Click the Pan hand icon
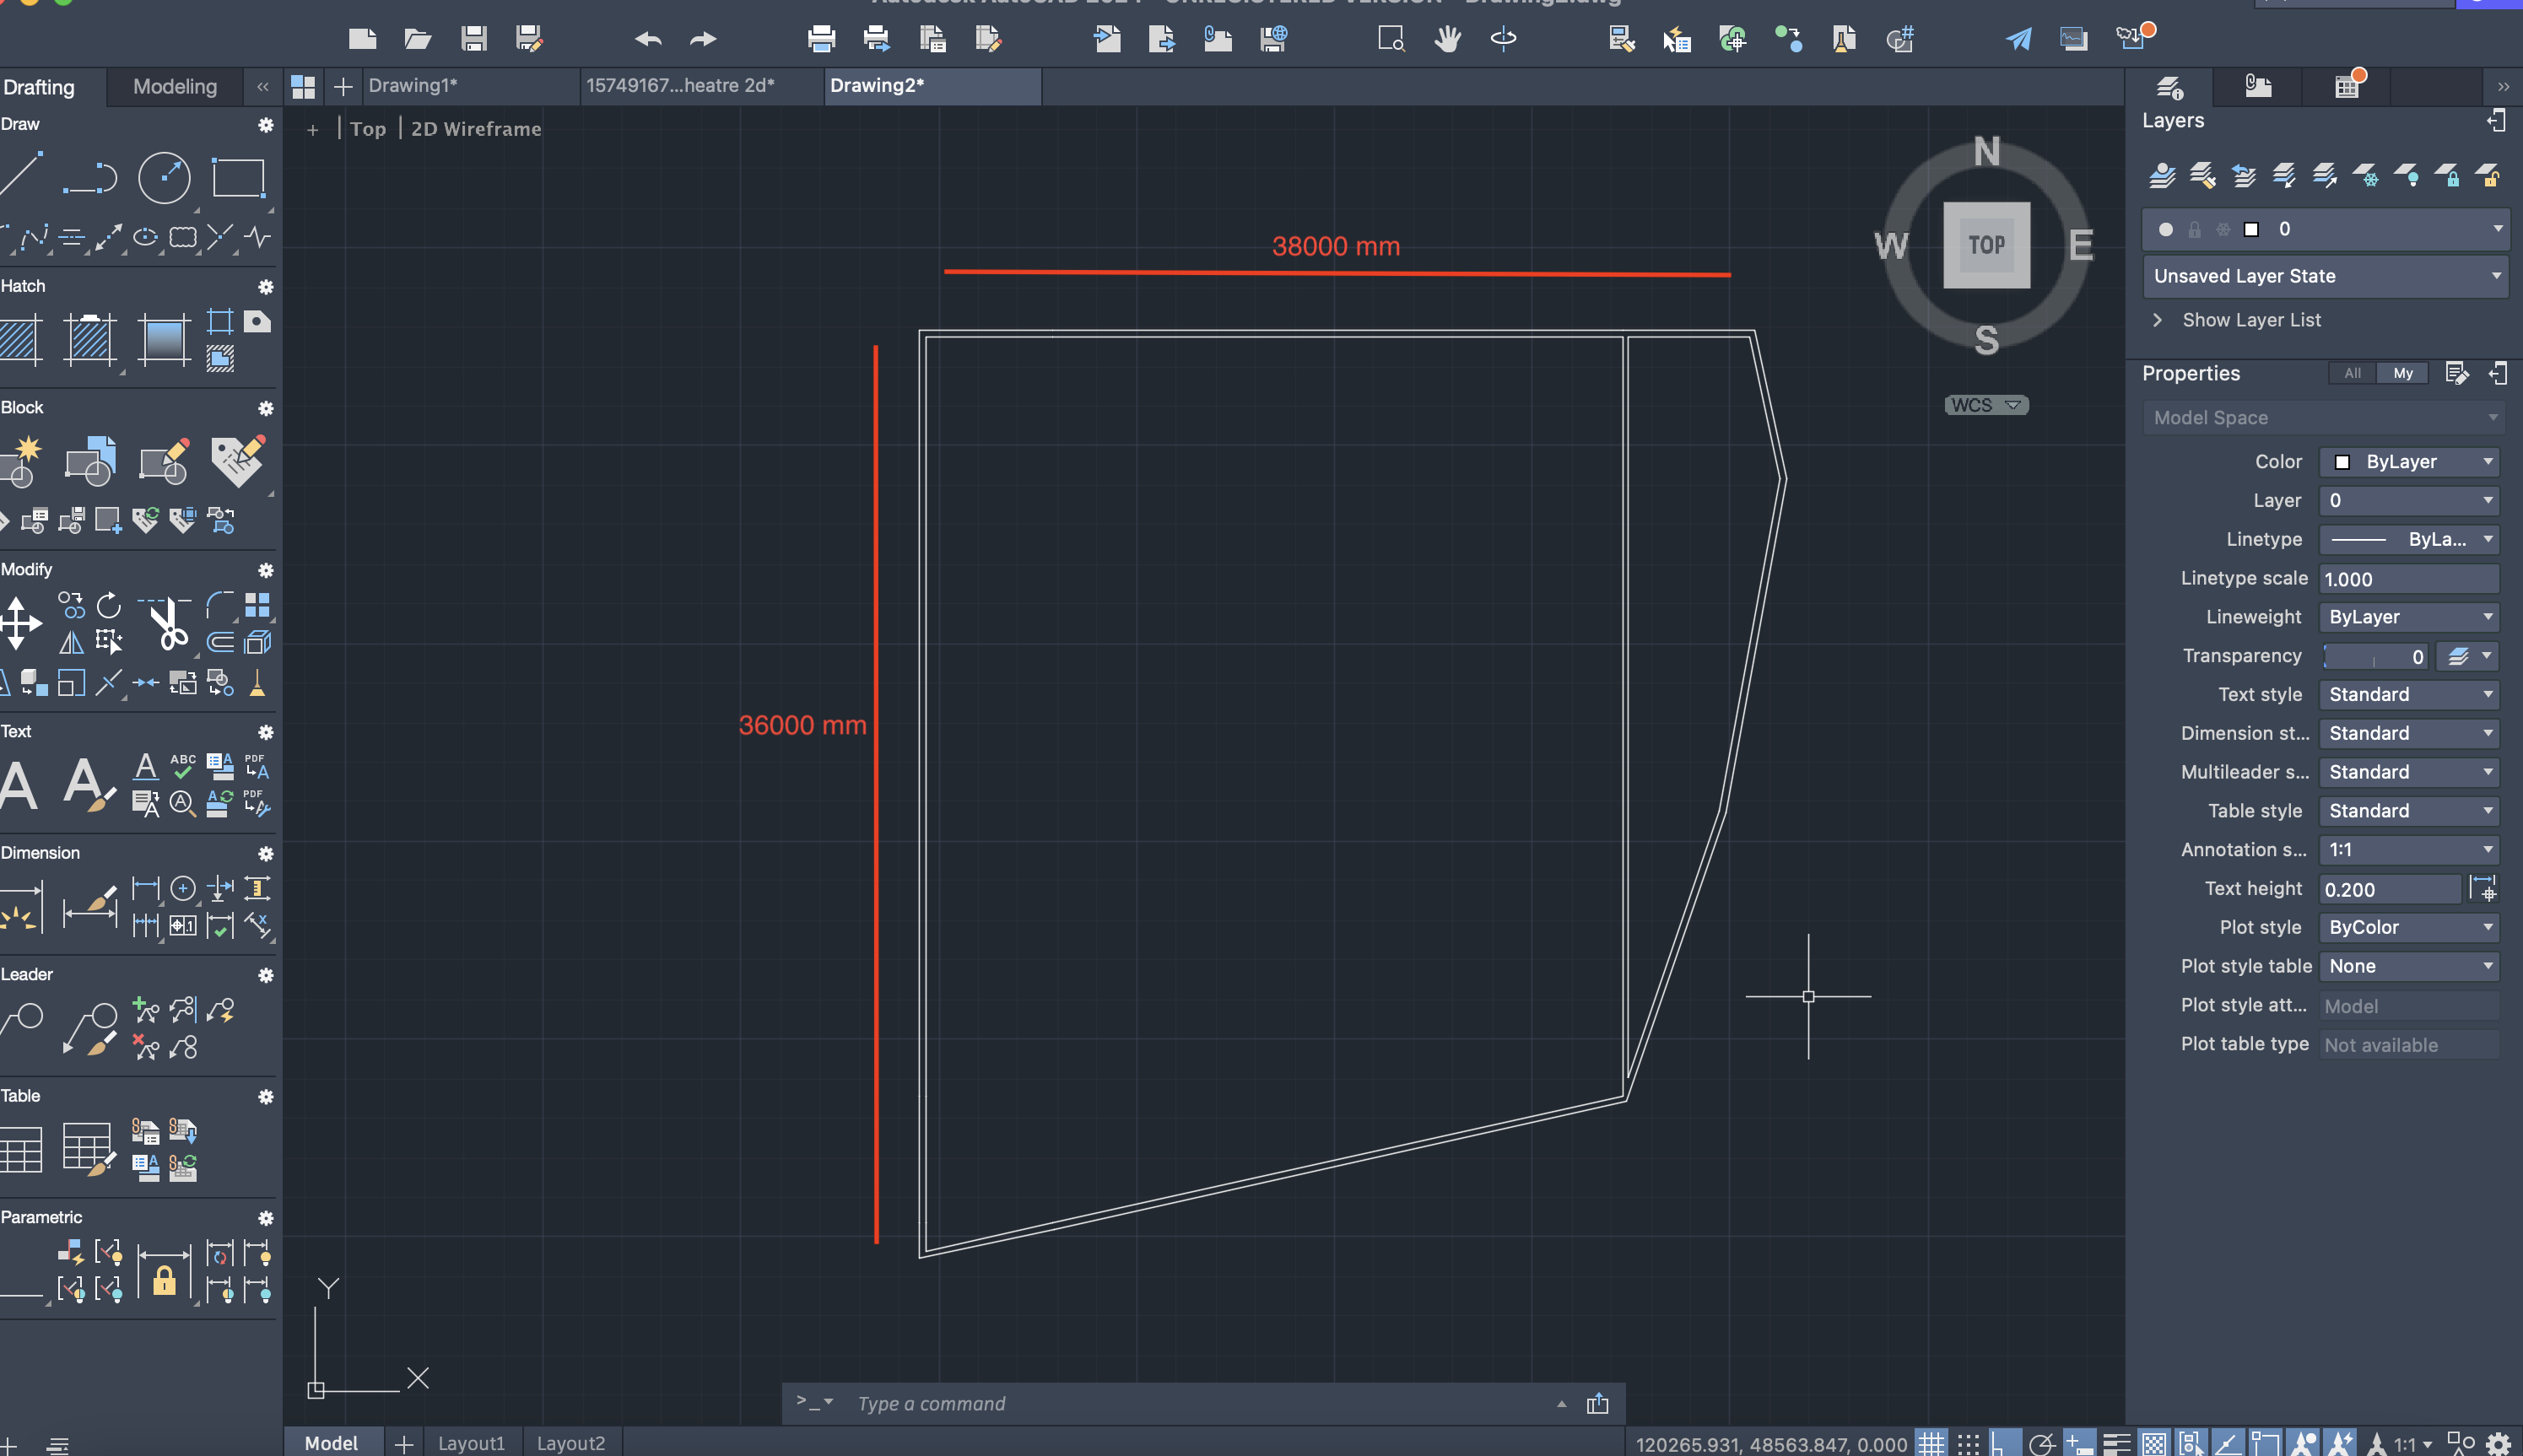 1446,39
